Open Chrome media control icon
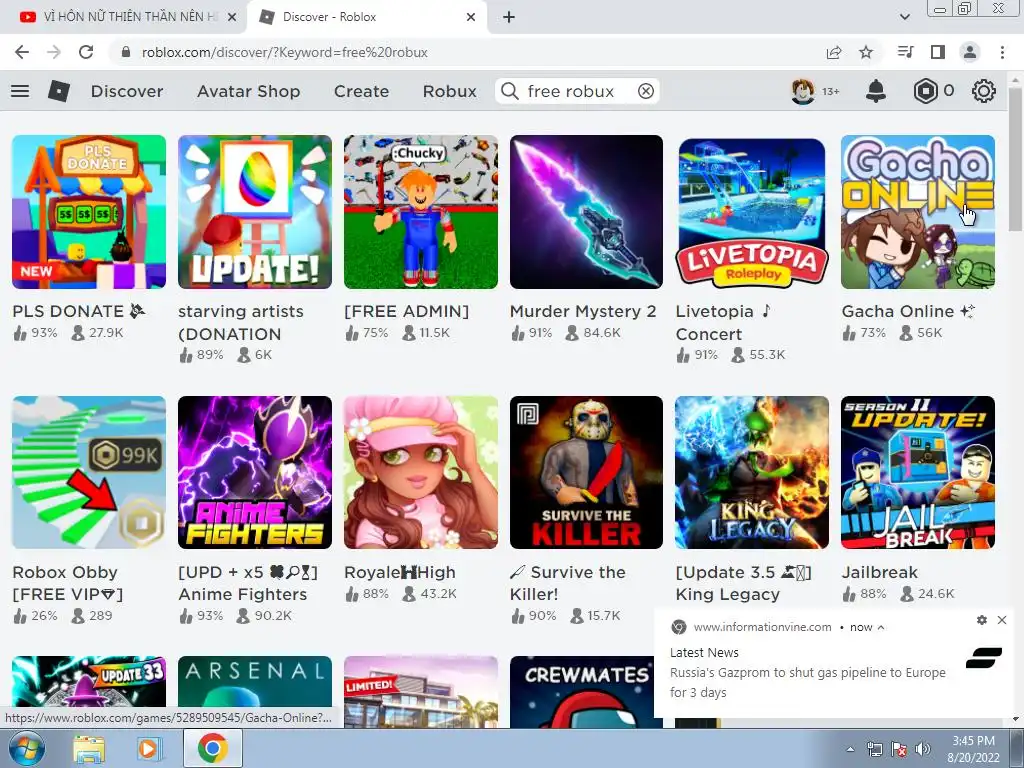 (905, 52)
